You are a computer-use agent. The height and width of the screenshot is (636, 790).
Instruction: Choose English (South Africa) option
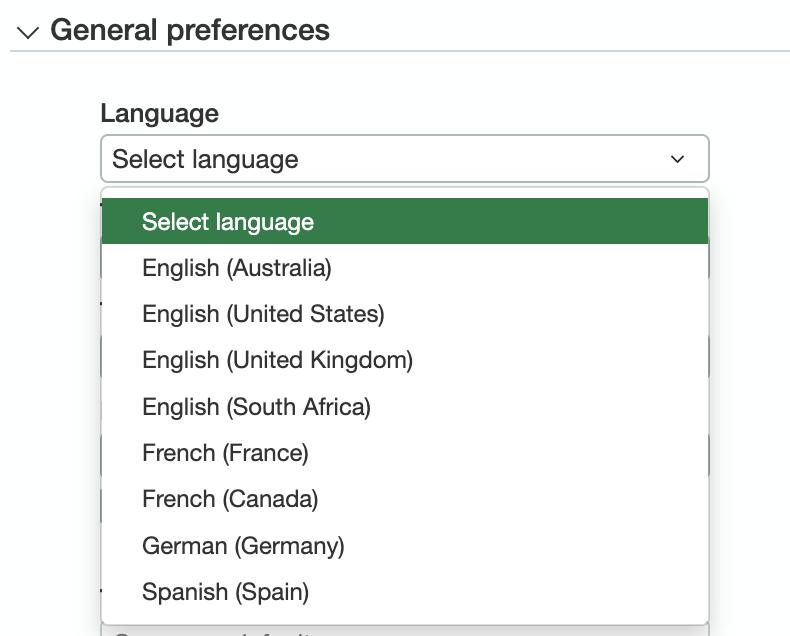(x=405, y=407)
